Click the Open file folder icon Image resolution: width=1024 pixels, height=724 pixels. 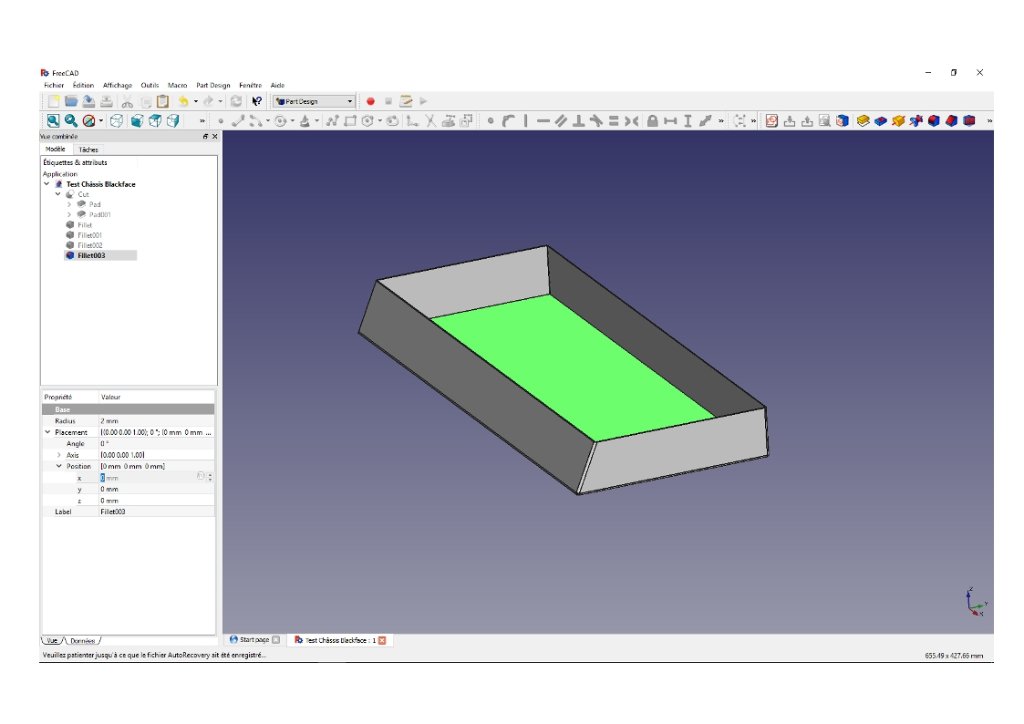pos(71,101)
